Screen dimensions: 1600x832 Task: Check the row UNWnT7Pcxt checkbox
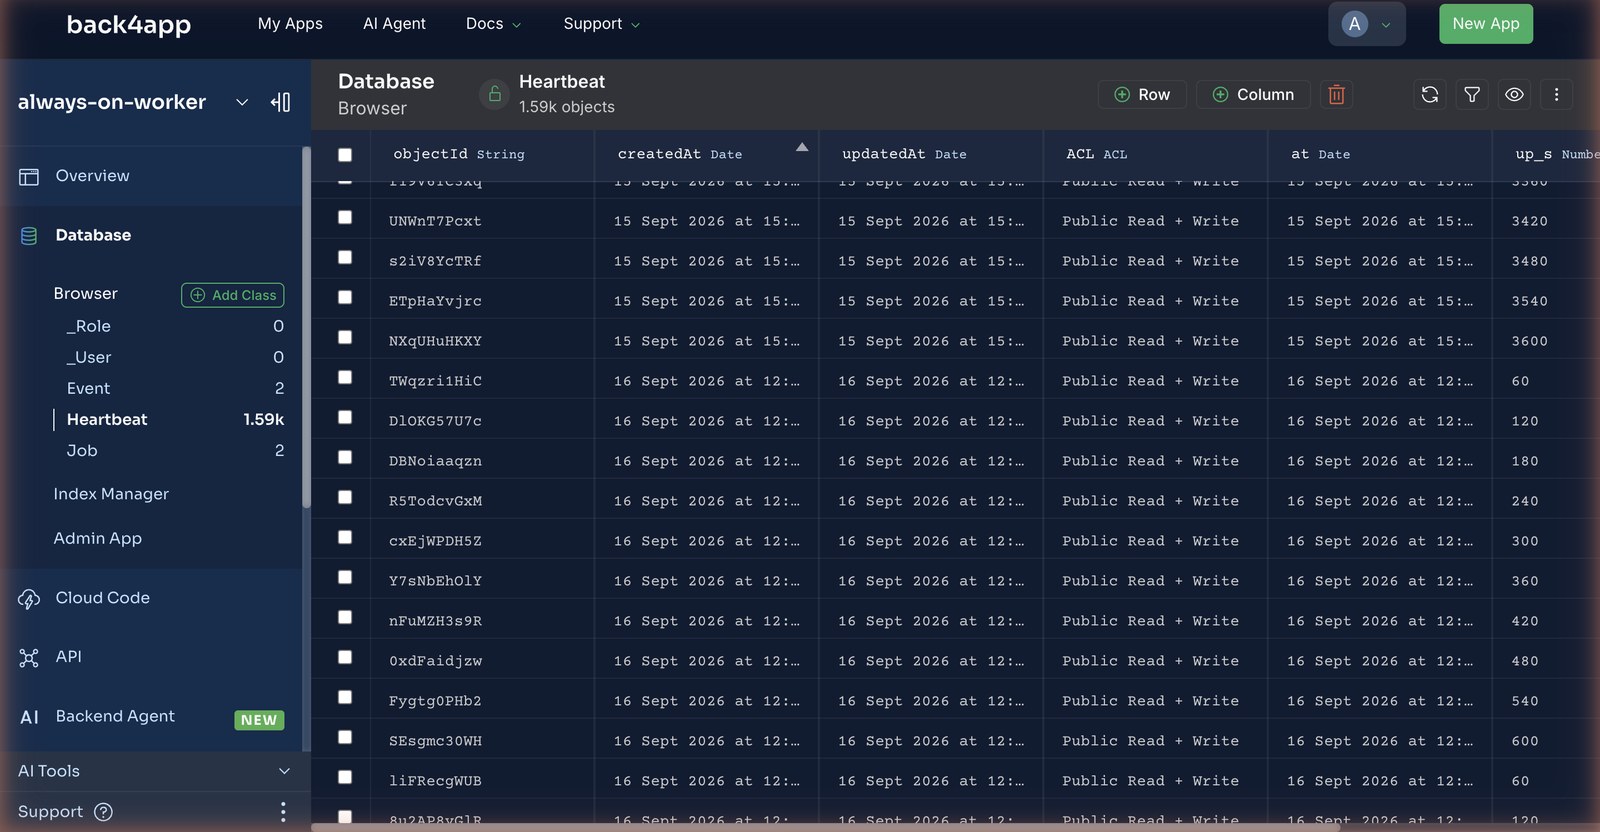pyautogui.click(x=345, y=217)
